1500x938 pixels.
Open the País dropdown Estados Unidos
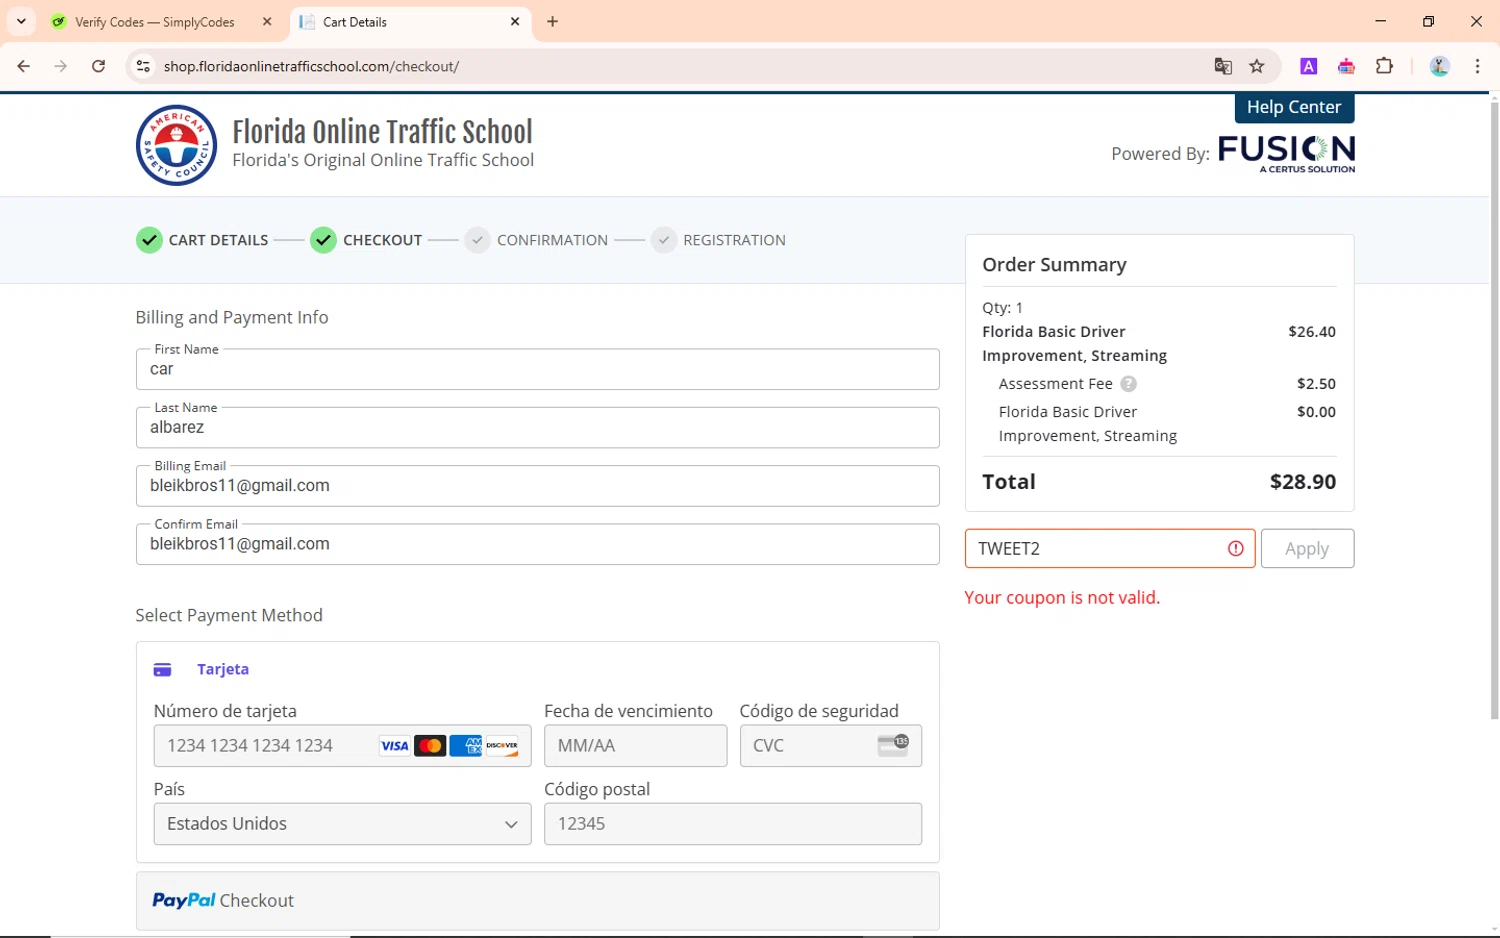[342, 824]
